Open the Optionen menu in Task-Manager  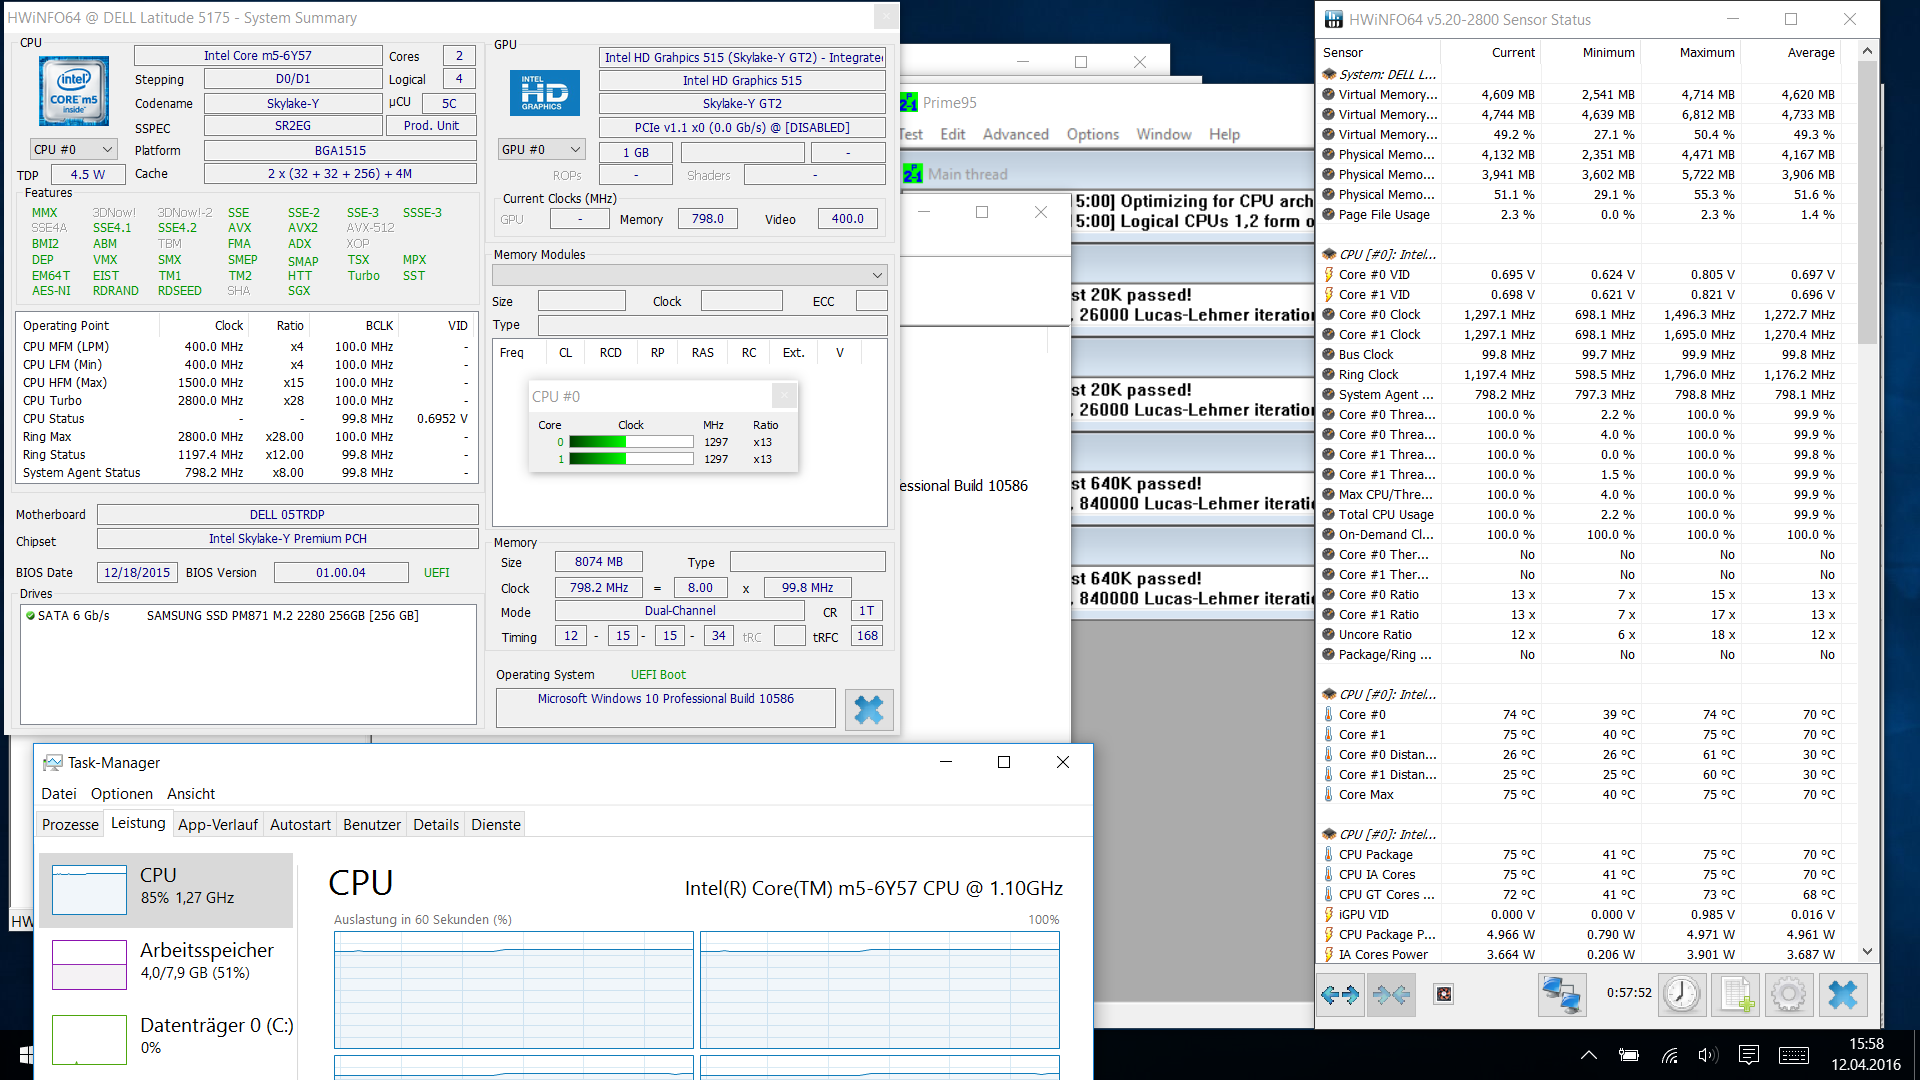pos(122,793)
